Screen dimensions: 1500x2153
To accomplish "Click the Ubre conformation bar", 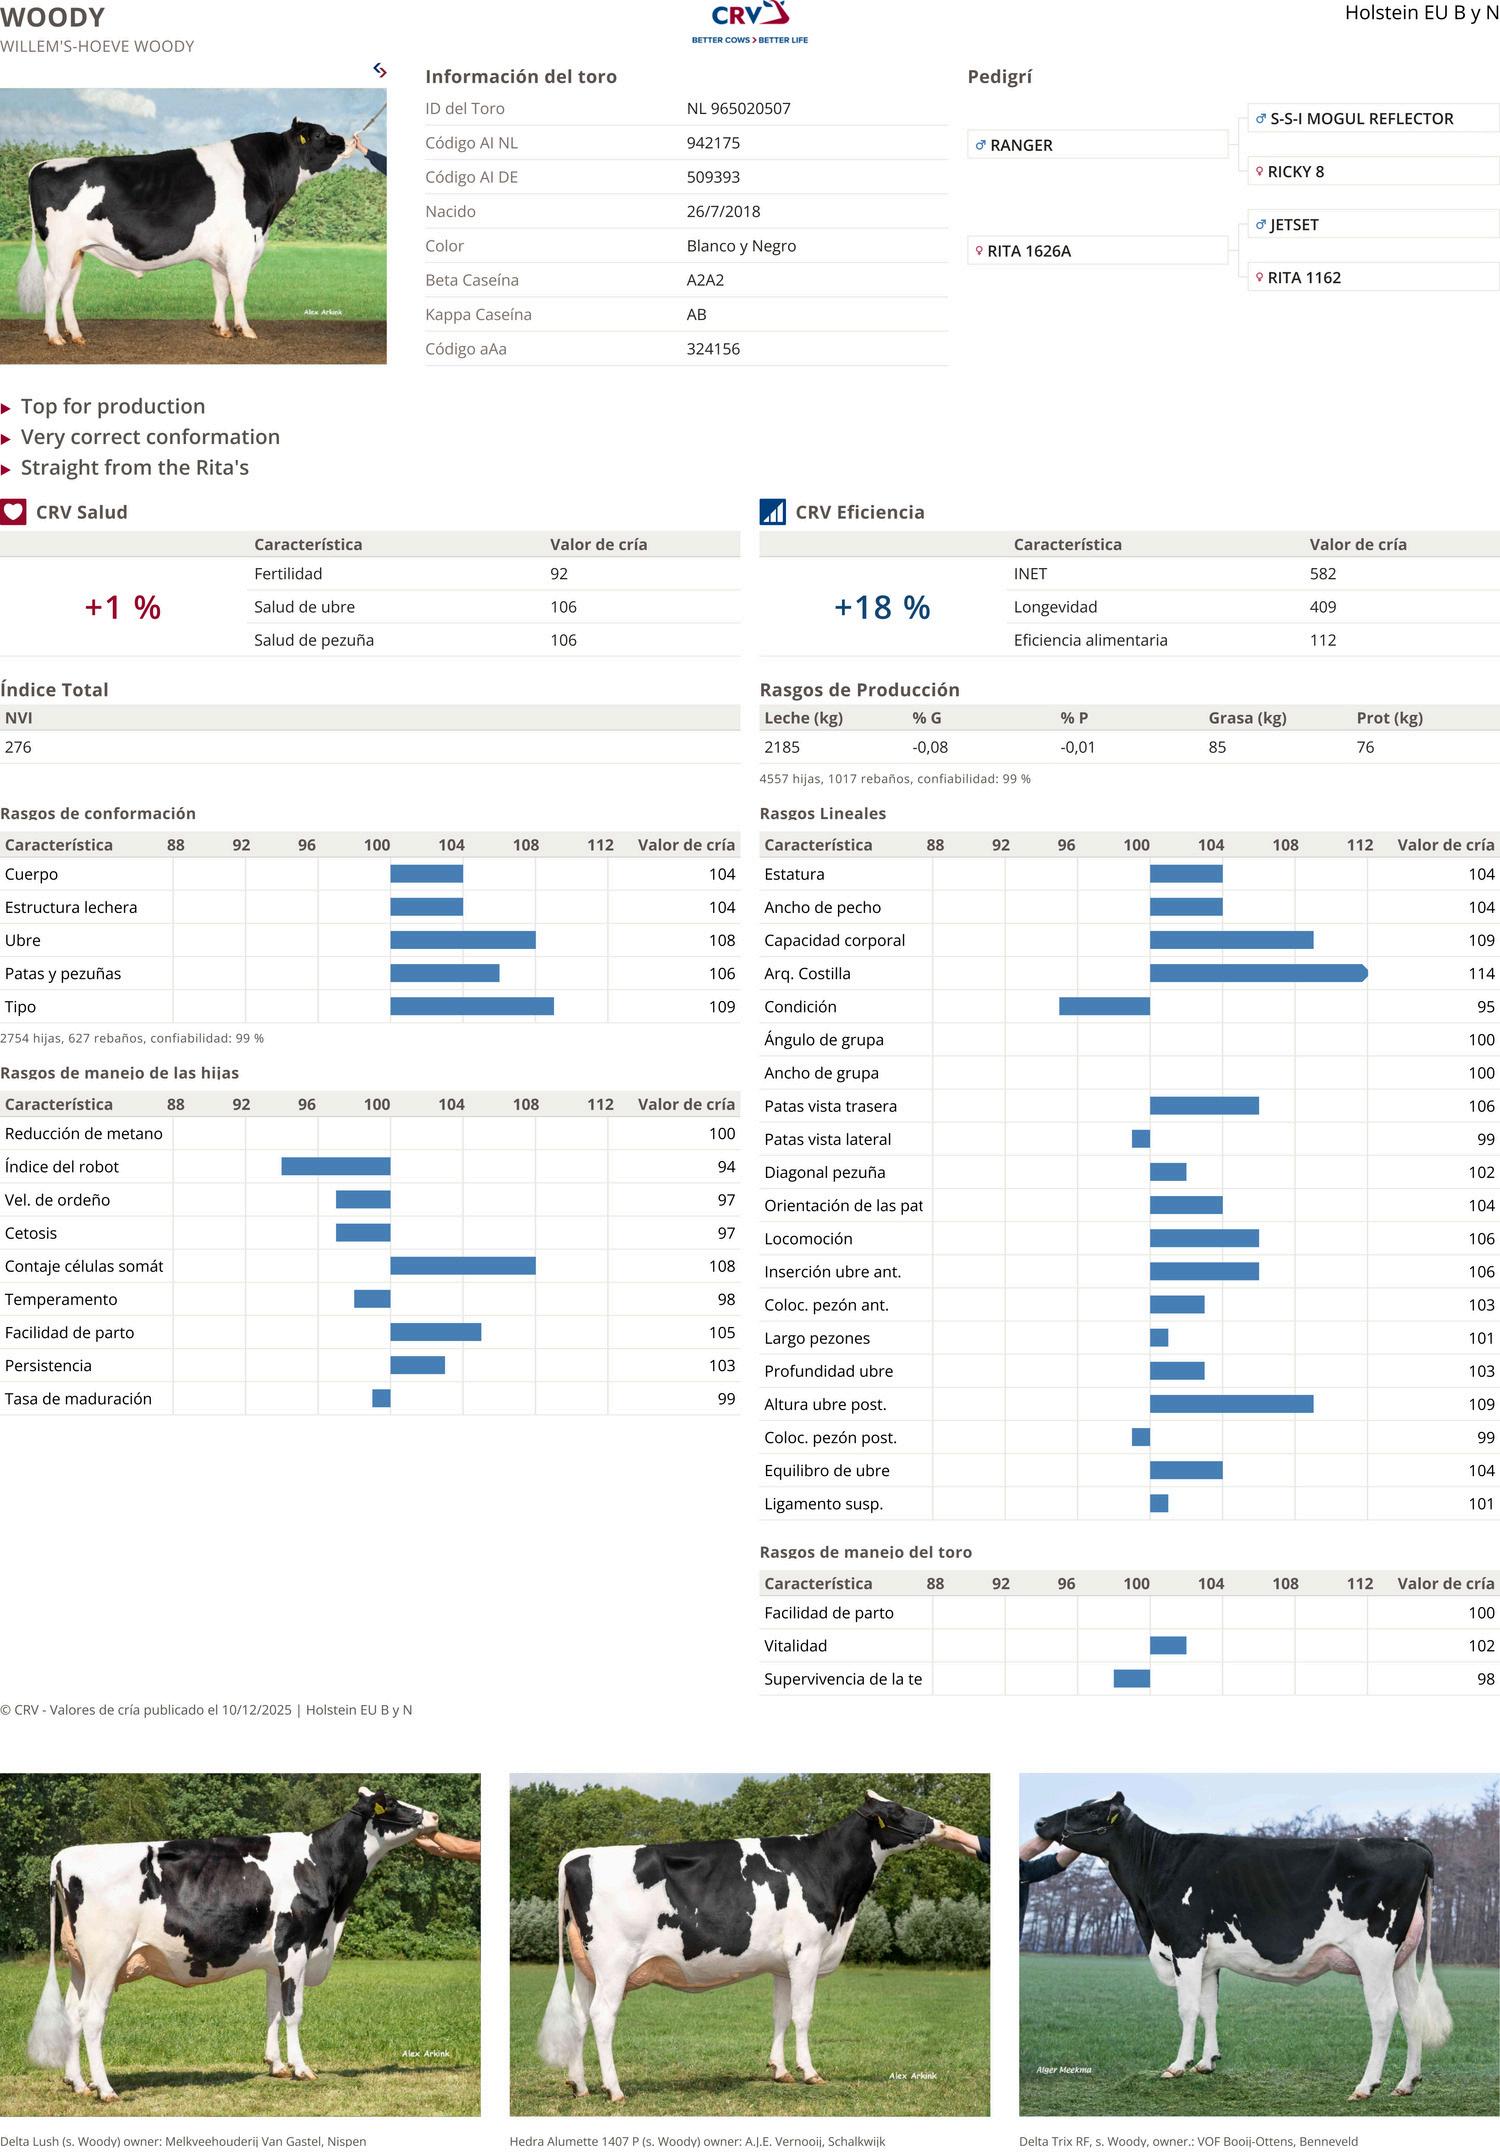I will (x=463, y=940).
